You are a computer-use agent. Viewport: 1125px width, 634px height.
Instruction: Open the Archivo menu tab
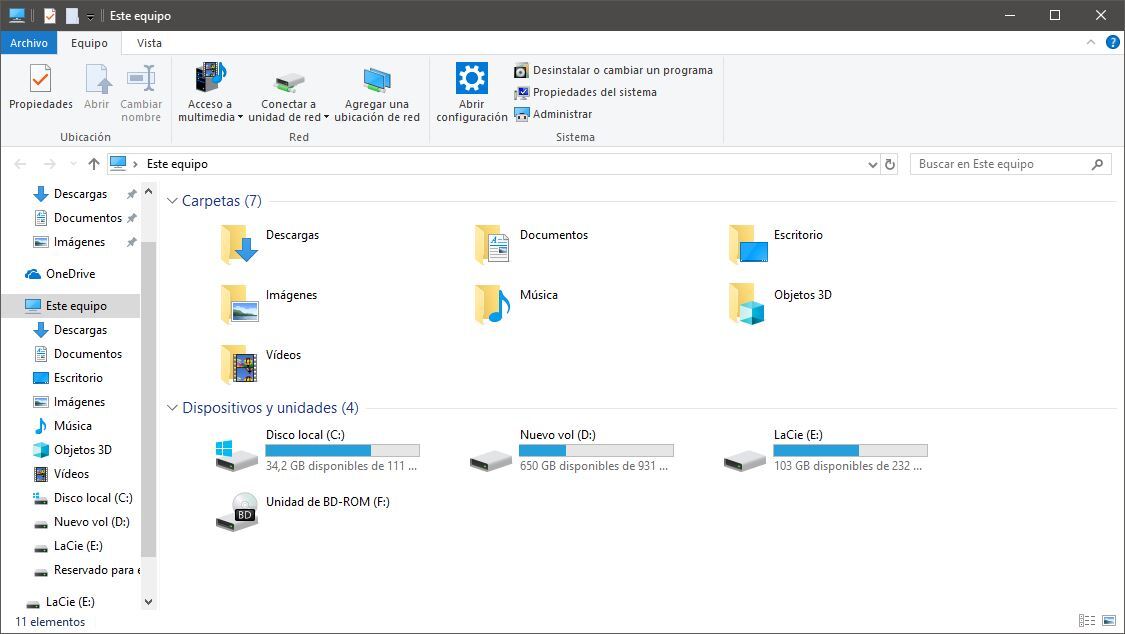pyautogui.click(x=29, y=43)
